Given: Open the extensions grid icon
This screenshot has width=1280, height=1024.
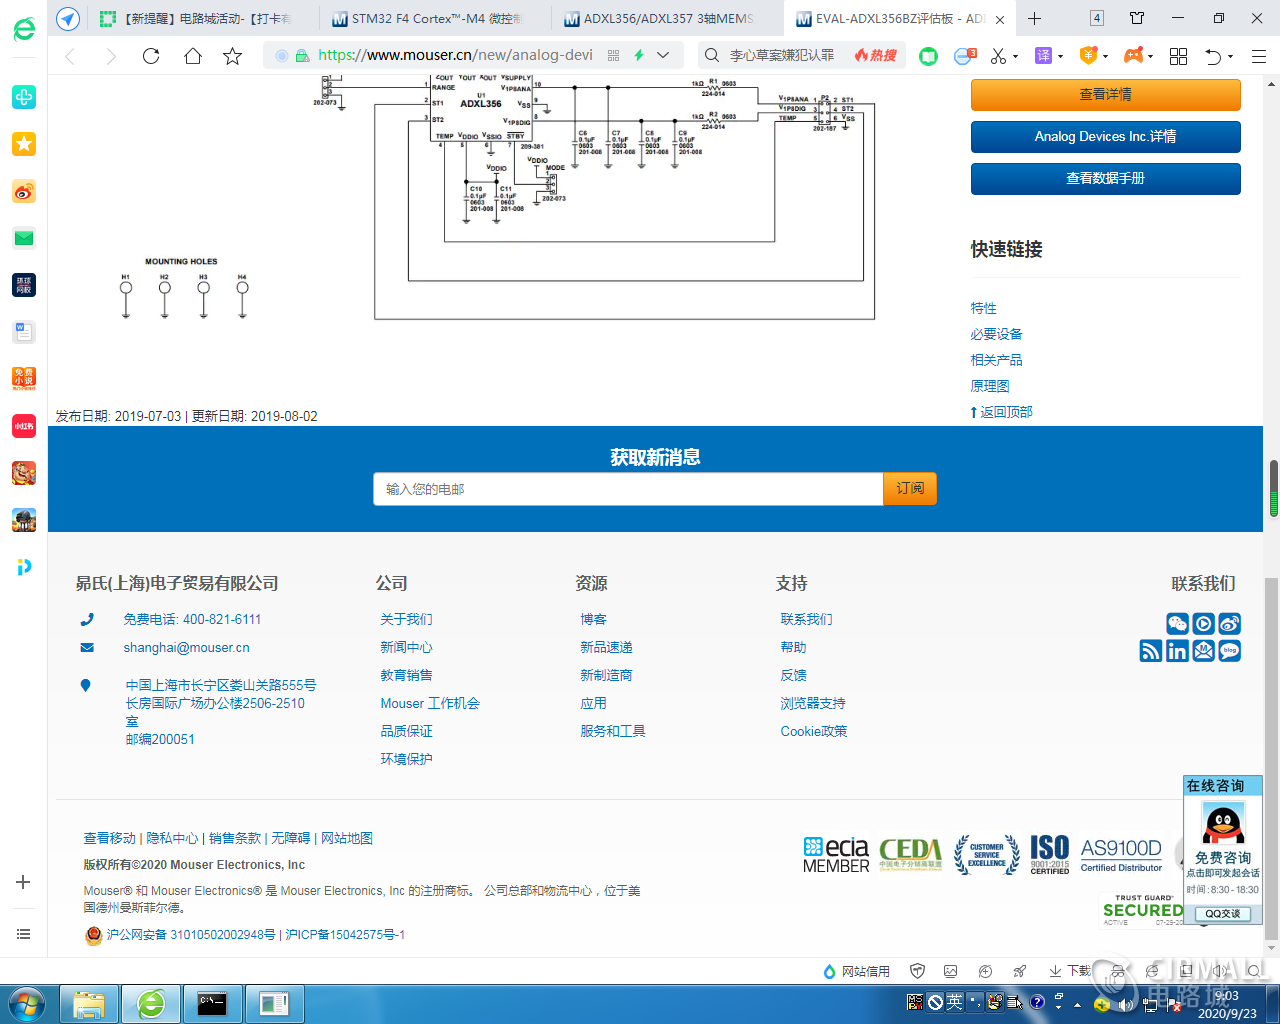Looking at the screenshot, I should click(x=1178, y=56).
